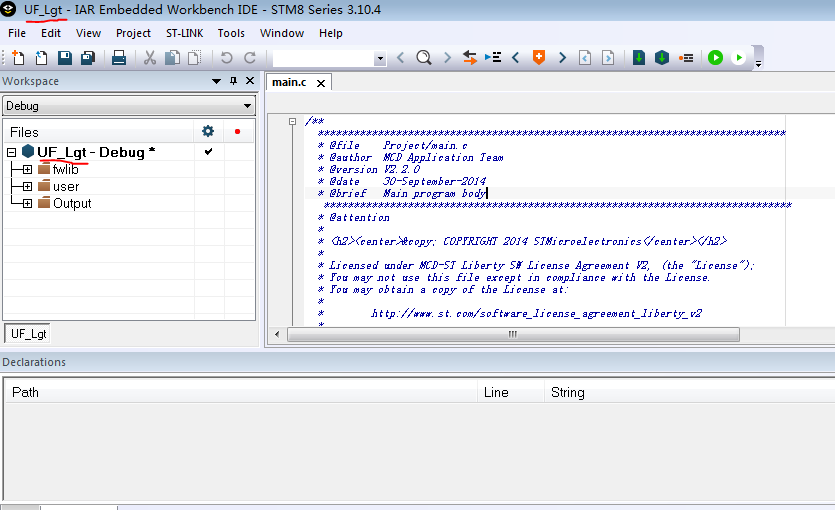Expand the fwlib folder
This screenshot has width=835, height=510.
coord(27,170)
